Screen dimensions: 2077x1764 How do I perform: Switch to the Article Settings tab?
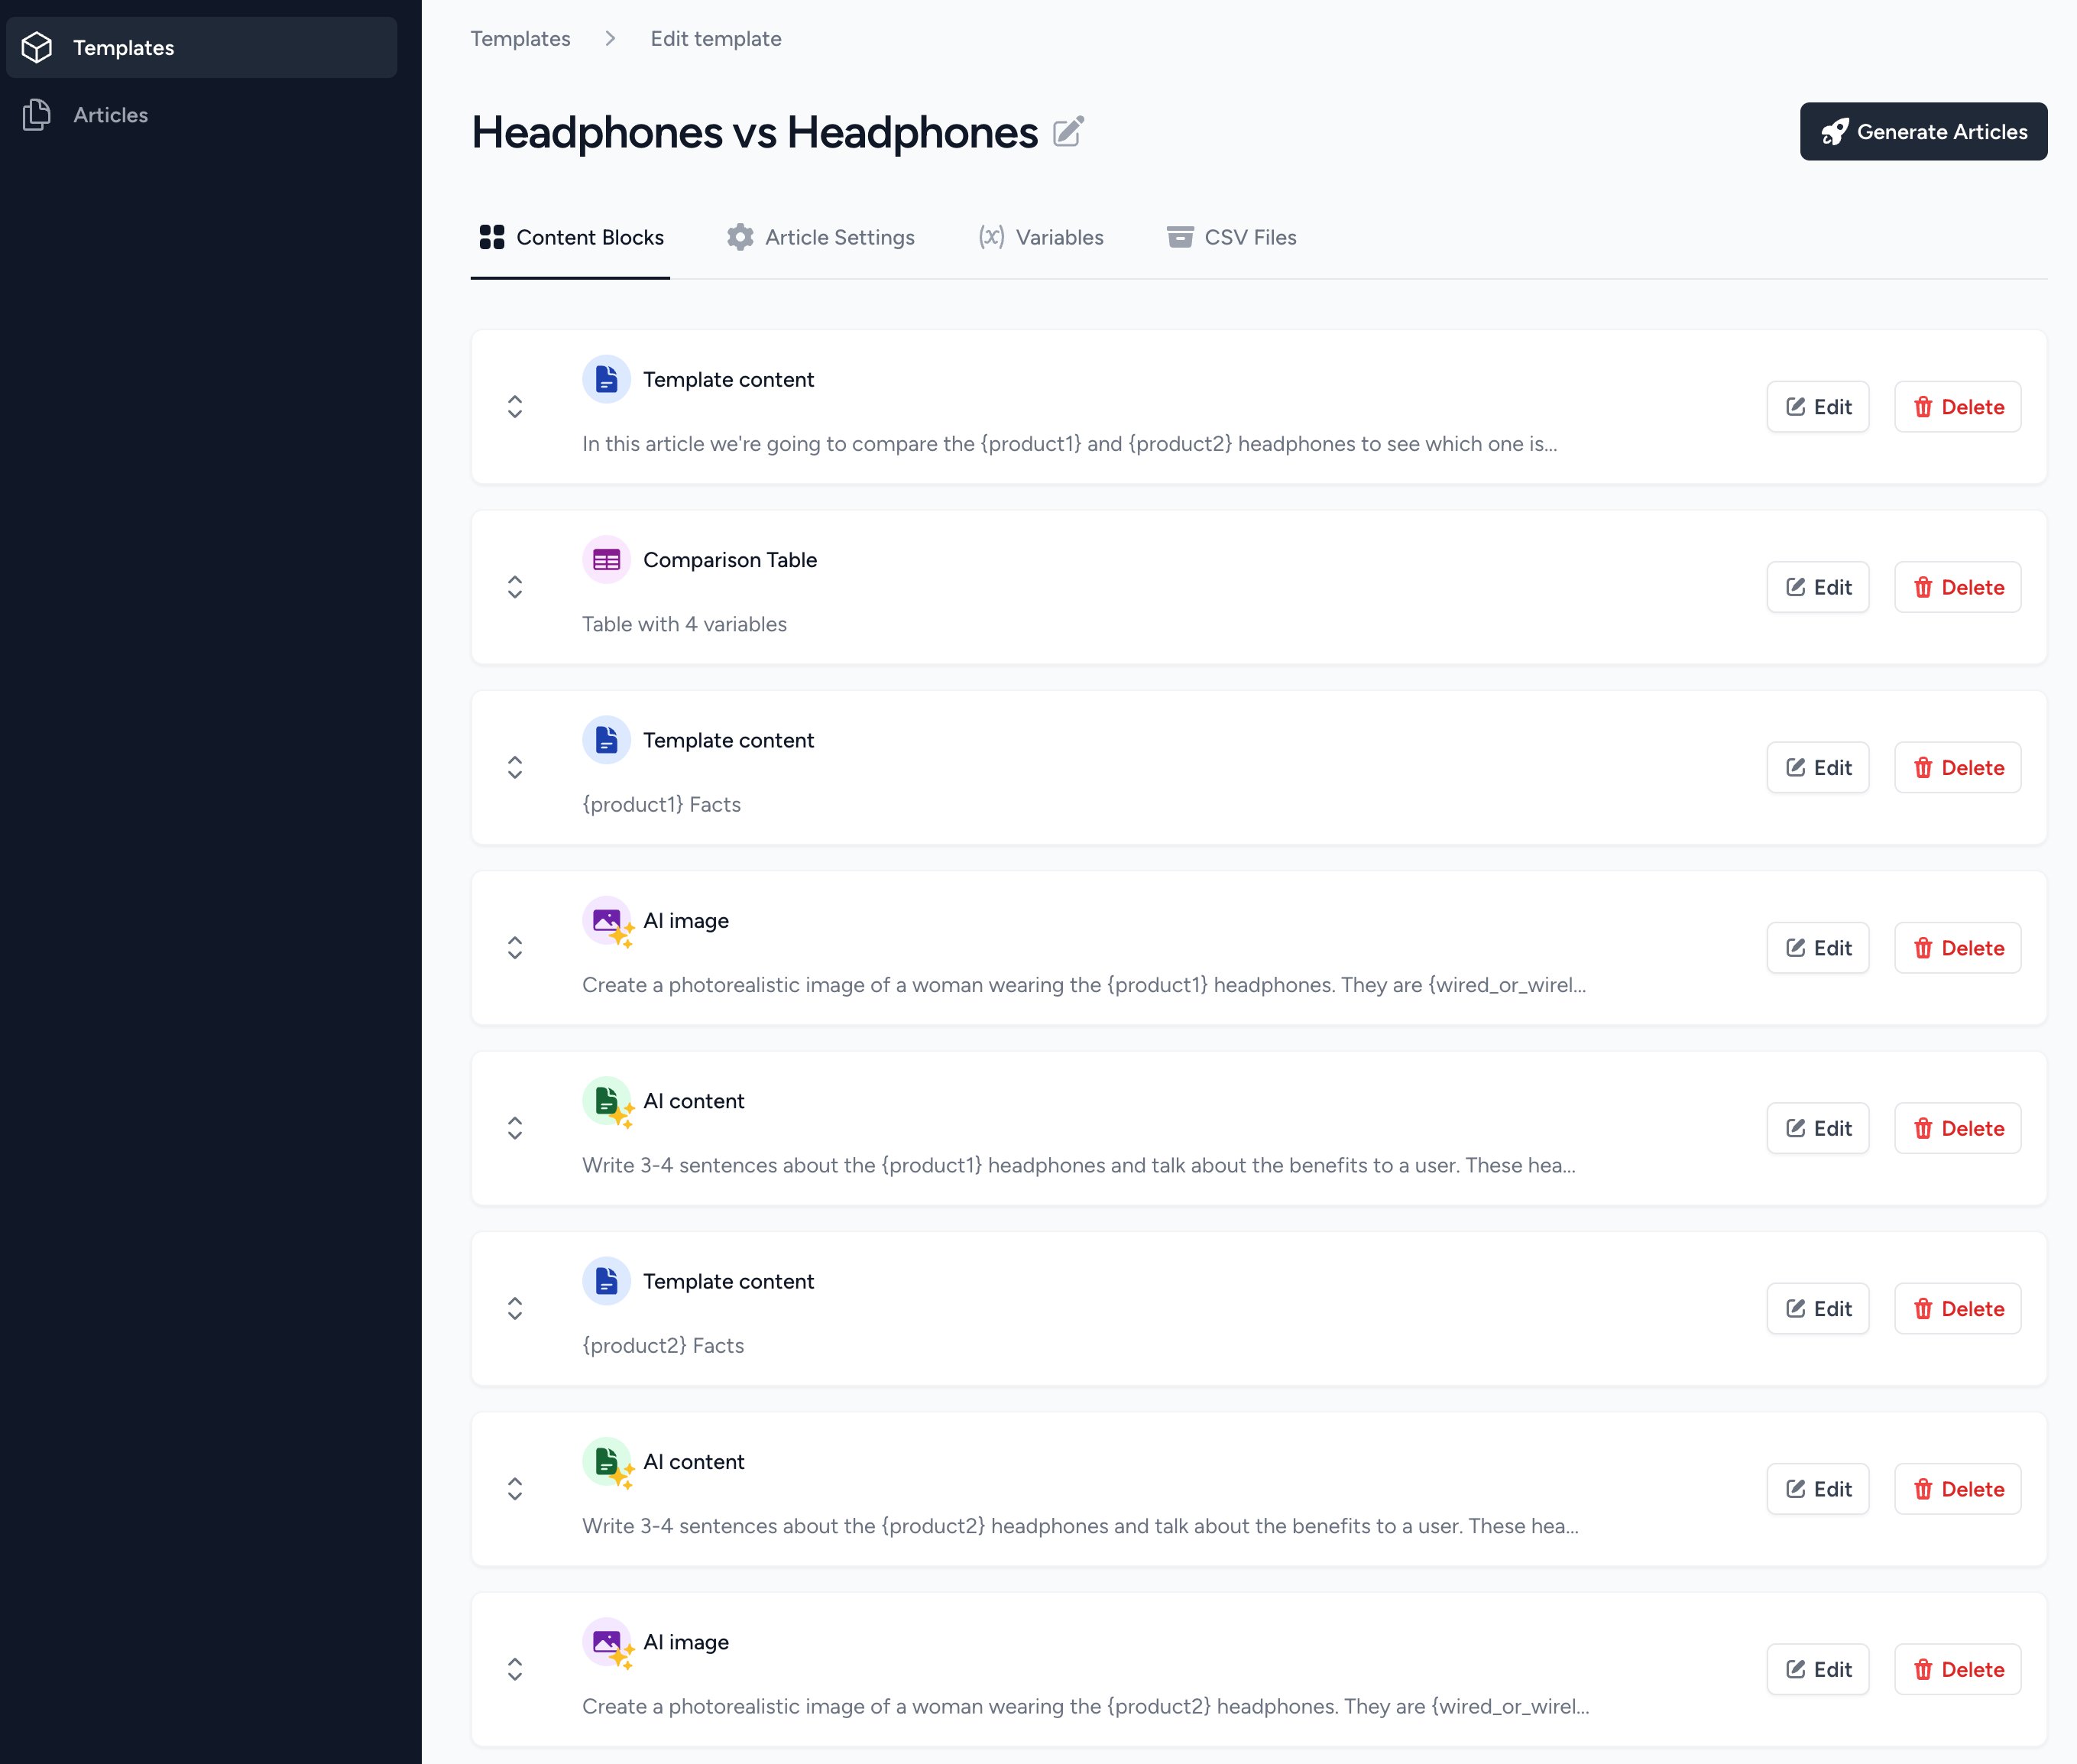(820, 237)
